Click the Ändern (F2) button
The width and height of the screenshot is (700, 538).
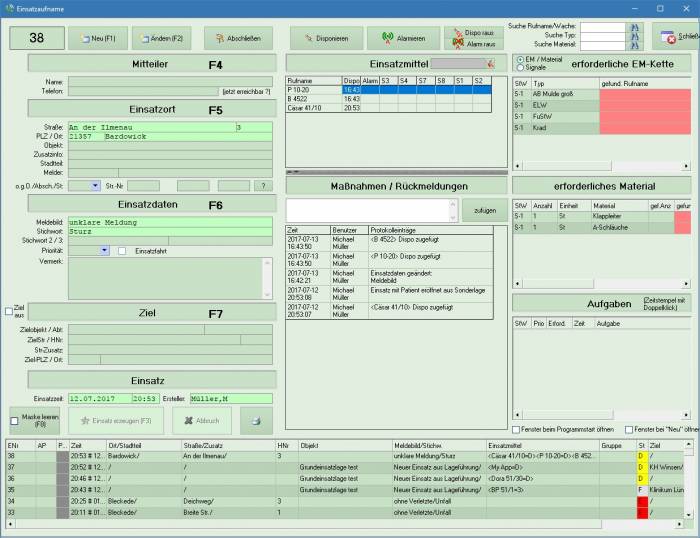coord(160,38)
